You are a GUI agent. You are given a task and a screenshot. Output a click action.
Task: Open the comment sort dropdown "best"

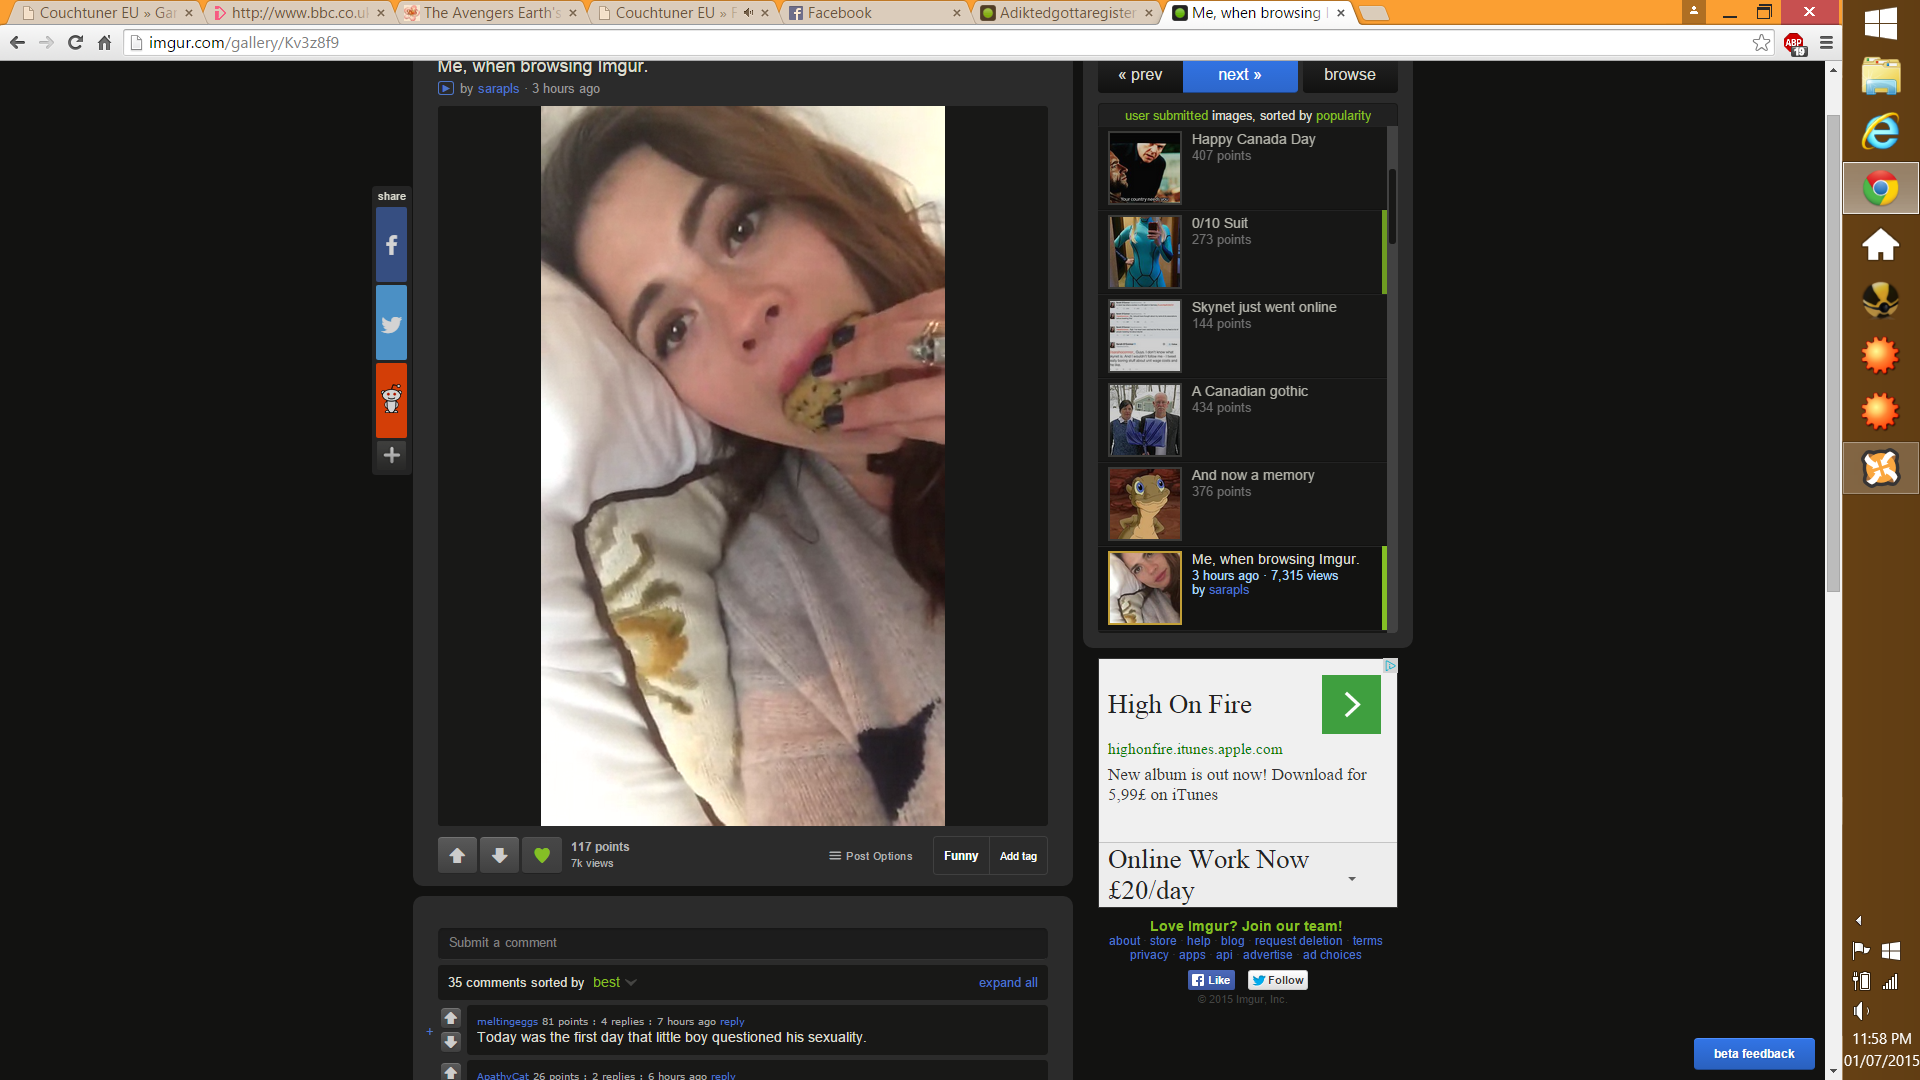(x=614, y=982)
